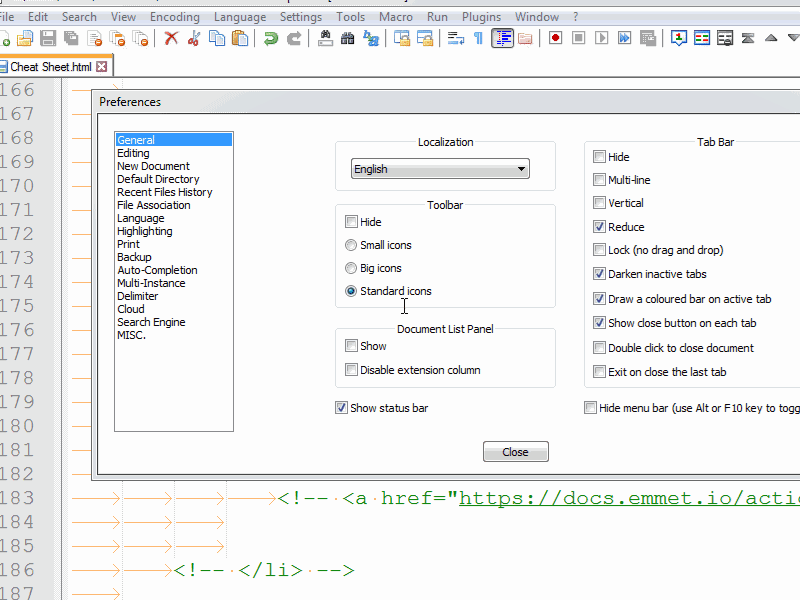Click the stop recording macro icon
The image size is (800, 600).
point(579,38)
